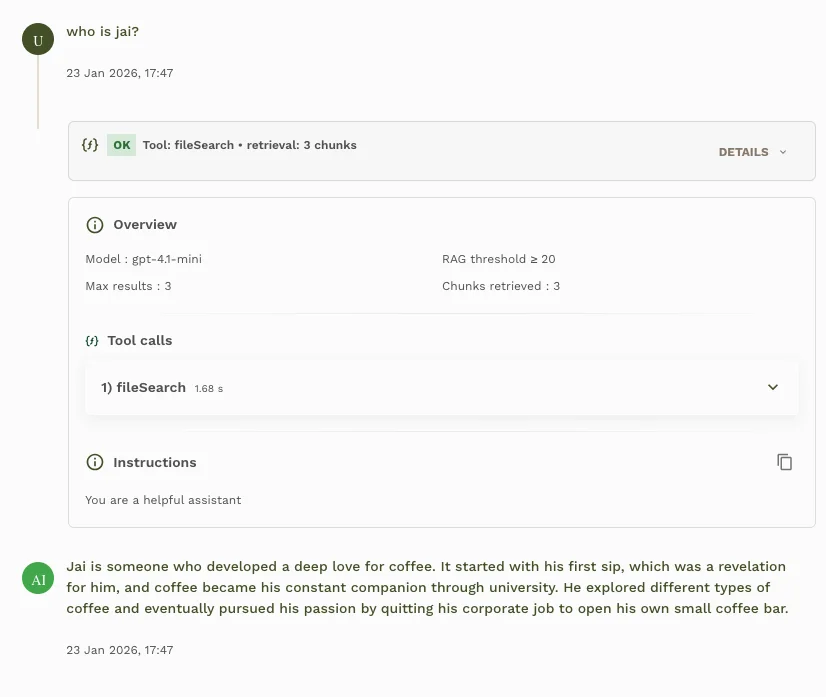Image resolution: width=826 pixels, height=697 pixels.
Task: Click the 1.68 s duration label
Action: (x=208, y=388)
